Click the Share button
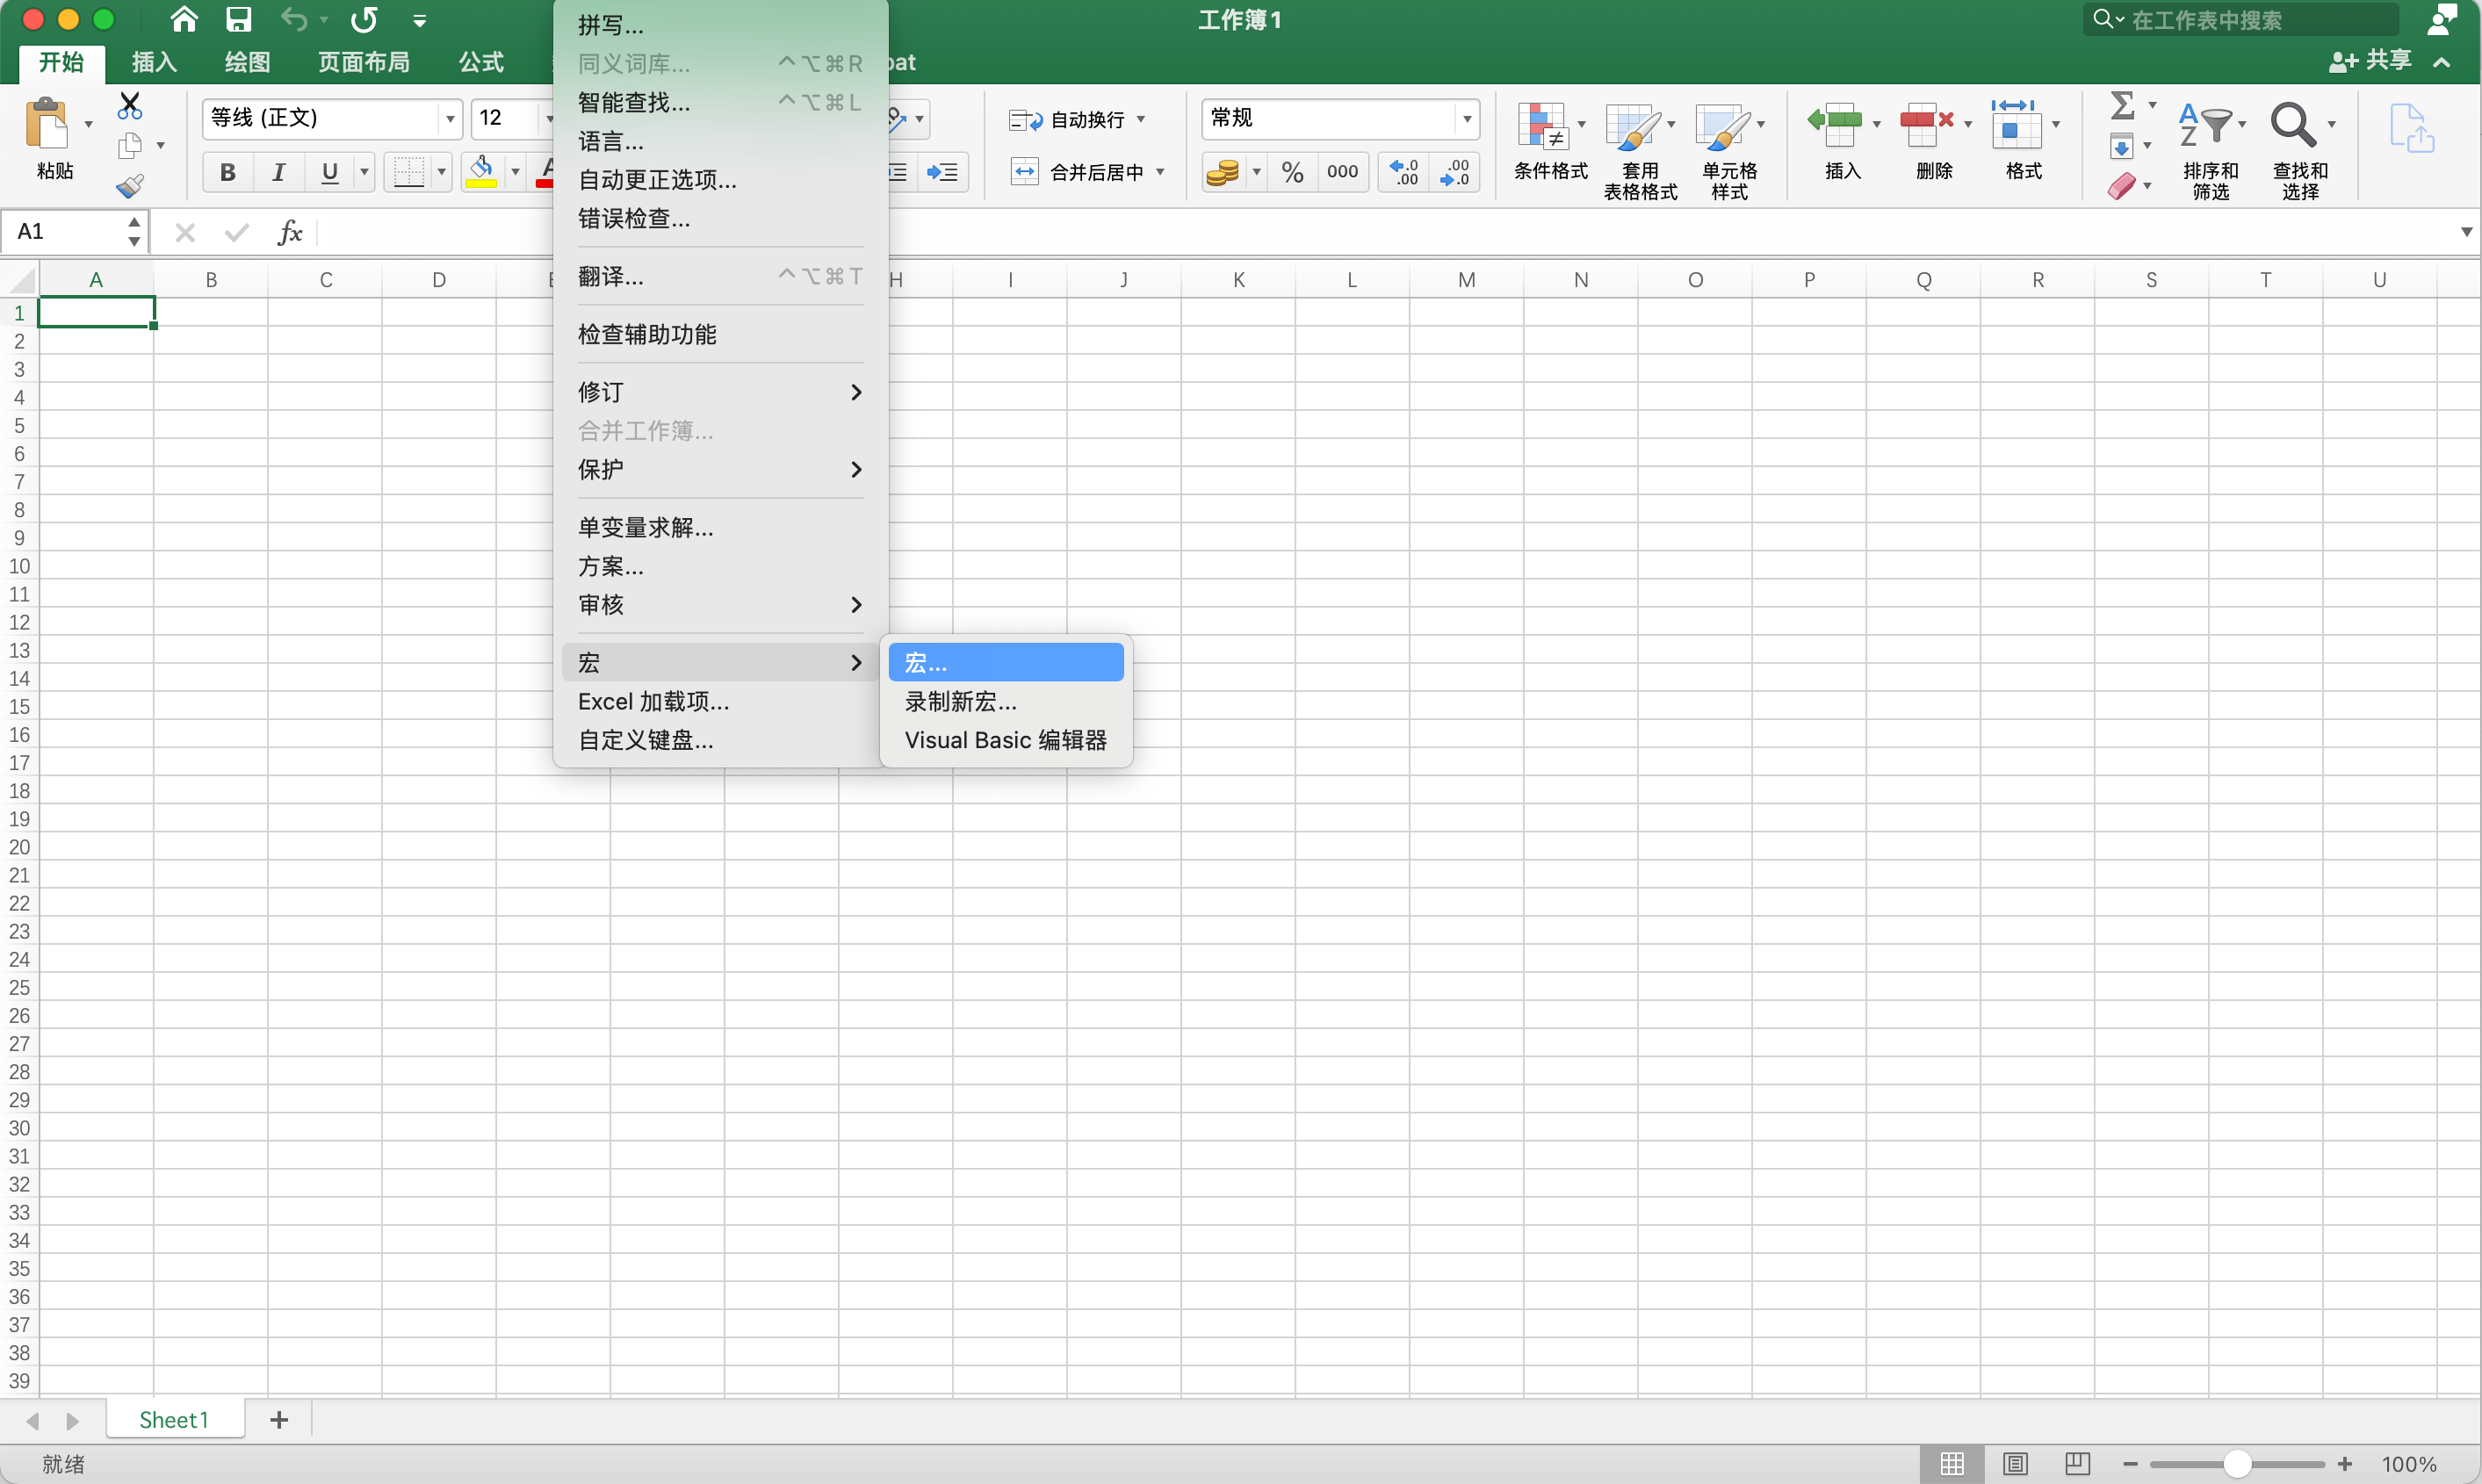Viewport: 2482px width, 1484px height. pyautogui.click(x=2371, y=61)
